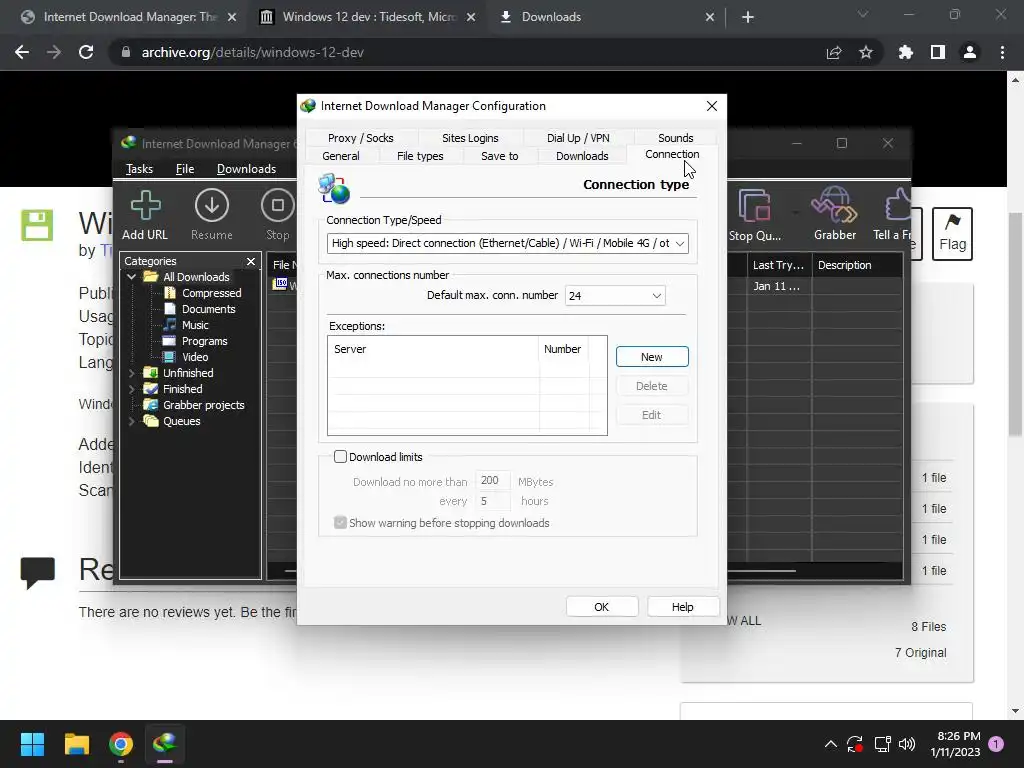Image resolution: width=1024 pixels, height=768 pixels.
Task: Expand Unfinished tree node
Action: [x=132, y=373]
